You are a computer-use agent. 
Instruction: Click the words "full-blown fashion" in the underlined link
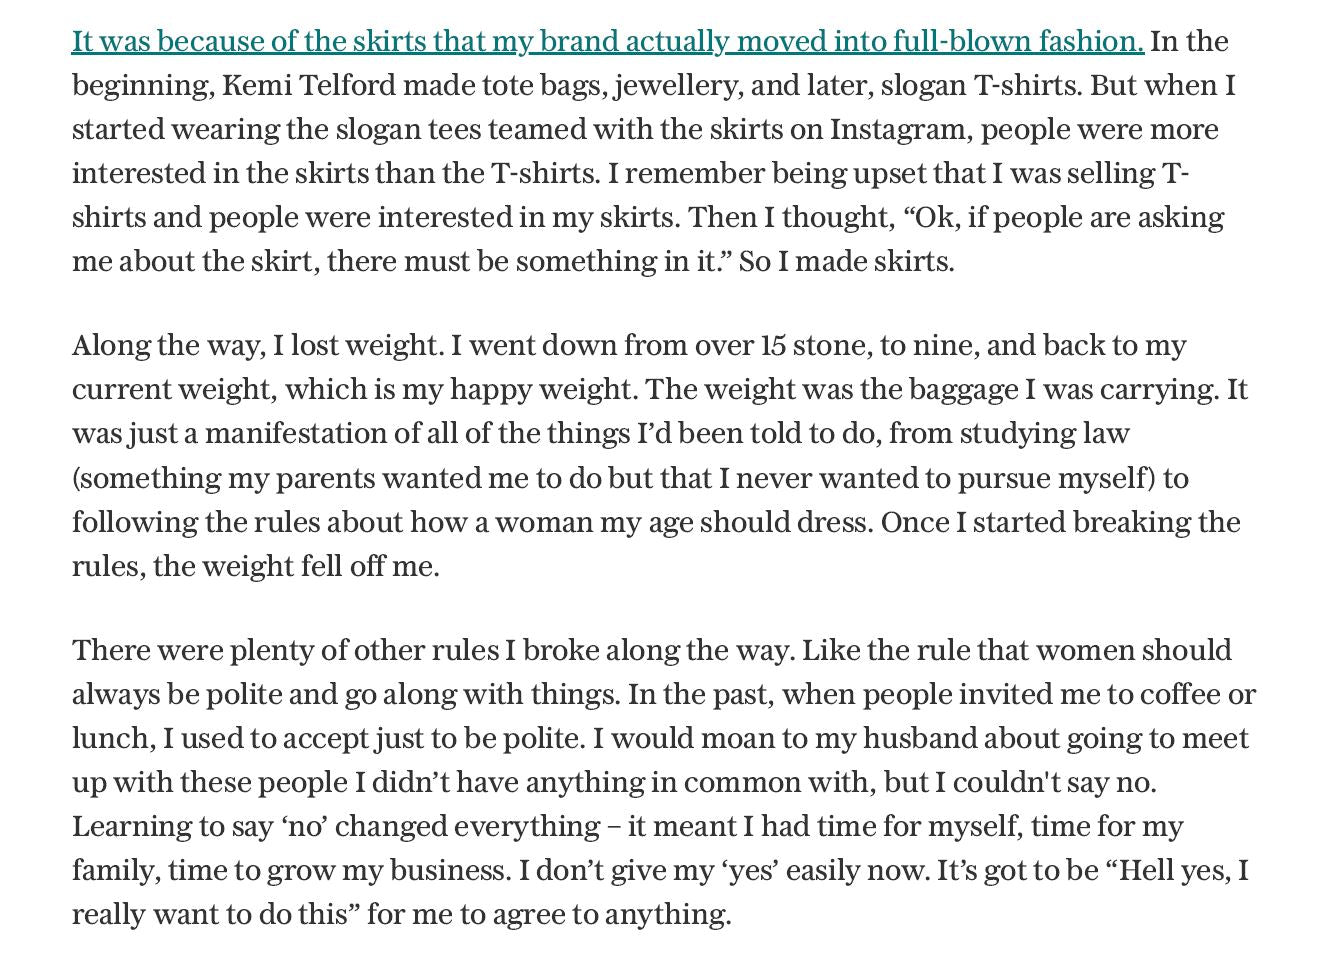click(1018, 42)
